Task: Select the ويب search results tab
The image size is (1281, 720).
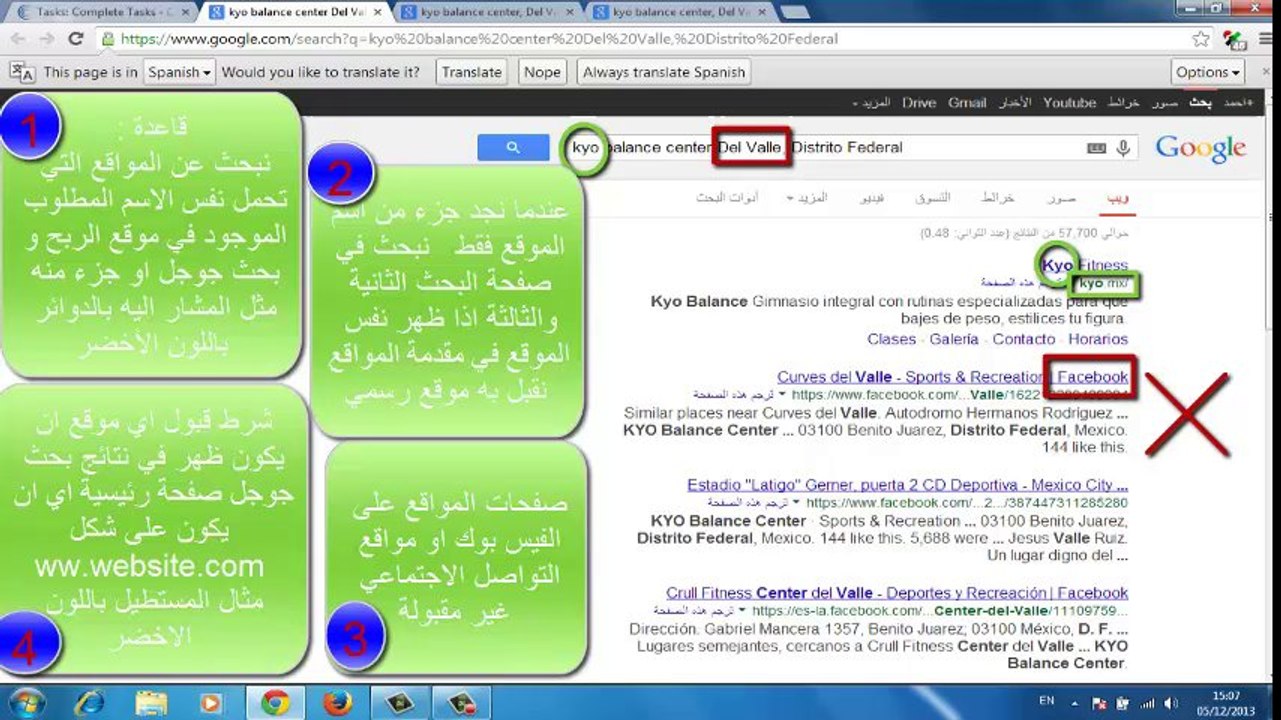Action: click(x=1118, y=198)
